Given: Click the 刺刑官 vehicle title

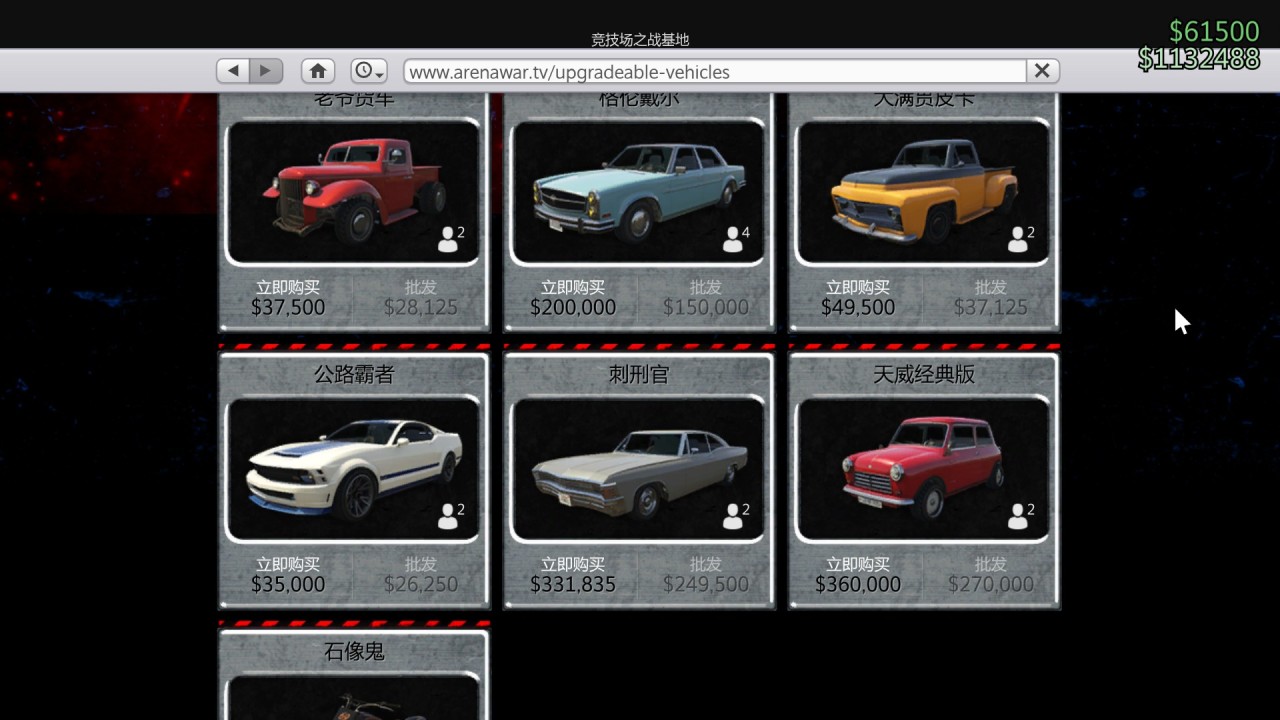Looking at the screenshot, I should pyautogui.click(x=639, y=375).
